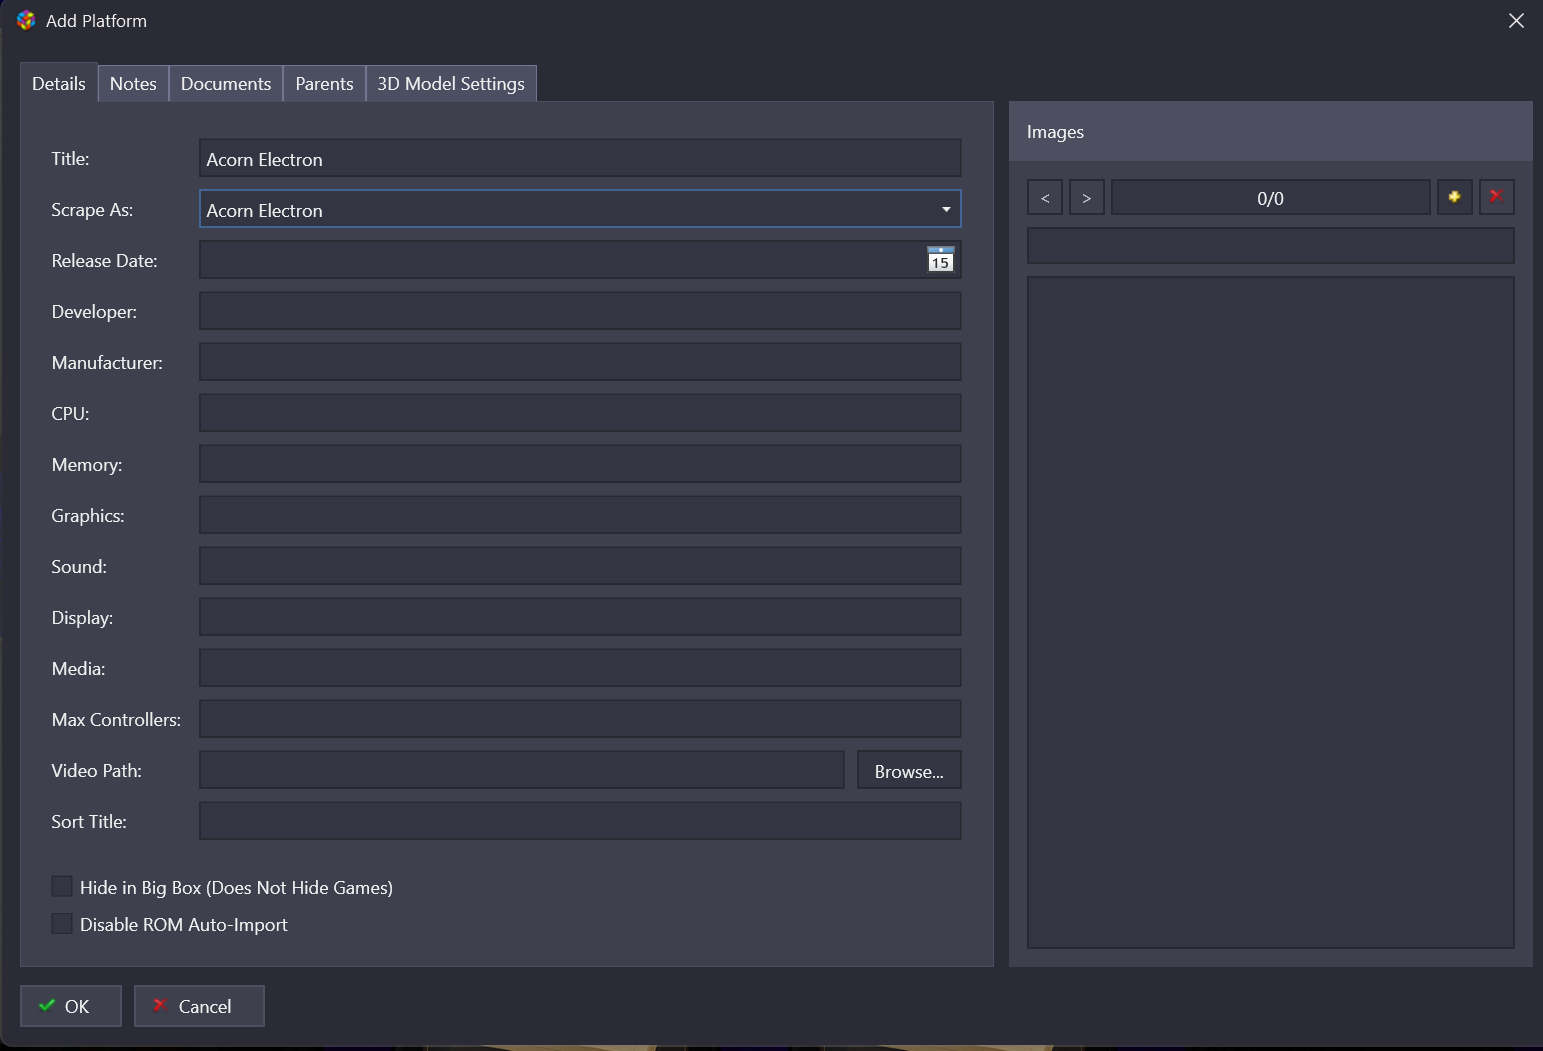Open the 3D Model Settings tab
The width and height of the screenshot is (1543, 1051).
[x=450, y=84]
